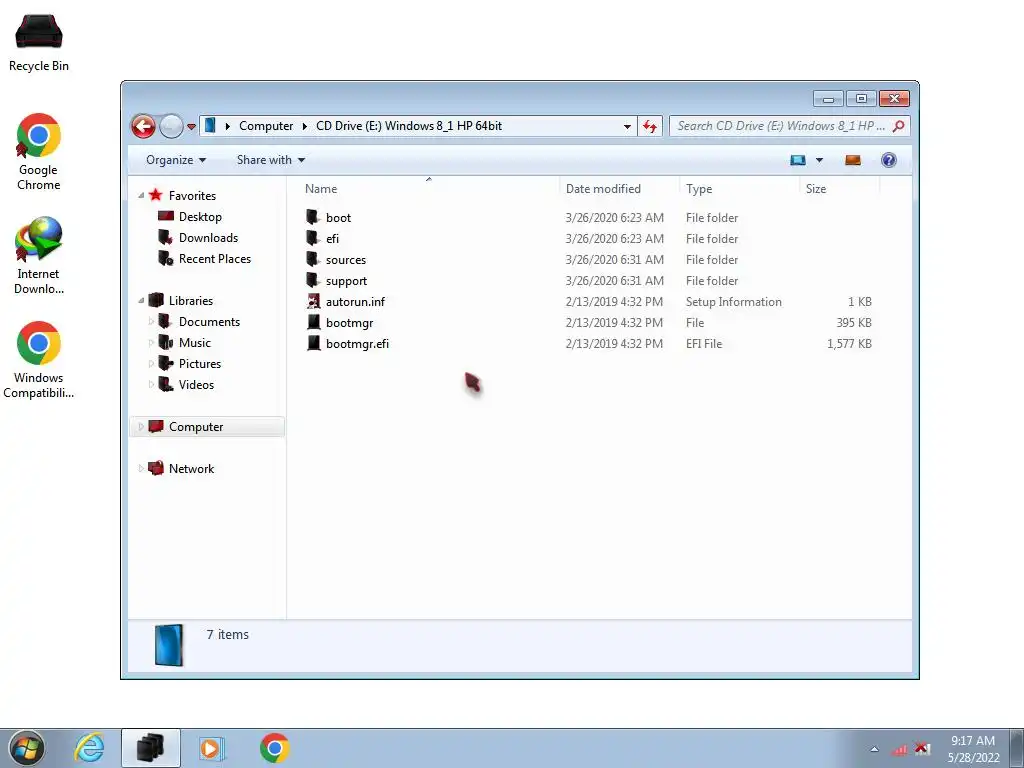Image resolution: width=1024 pixels, height=768 pixels.
Task: Open the Share with menu
Action: (270, 160)
